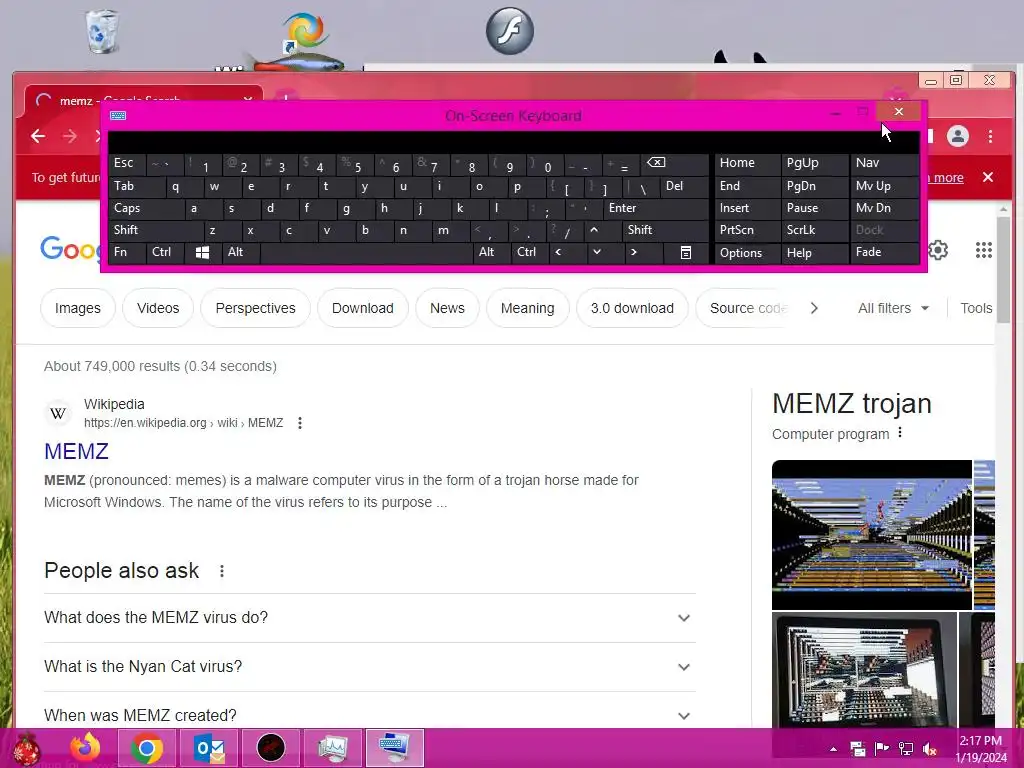
Task: Open the black red-bird taskbar app
Action: (x=270, y=748)
